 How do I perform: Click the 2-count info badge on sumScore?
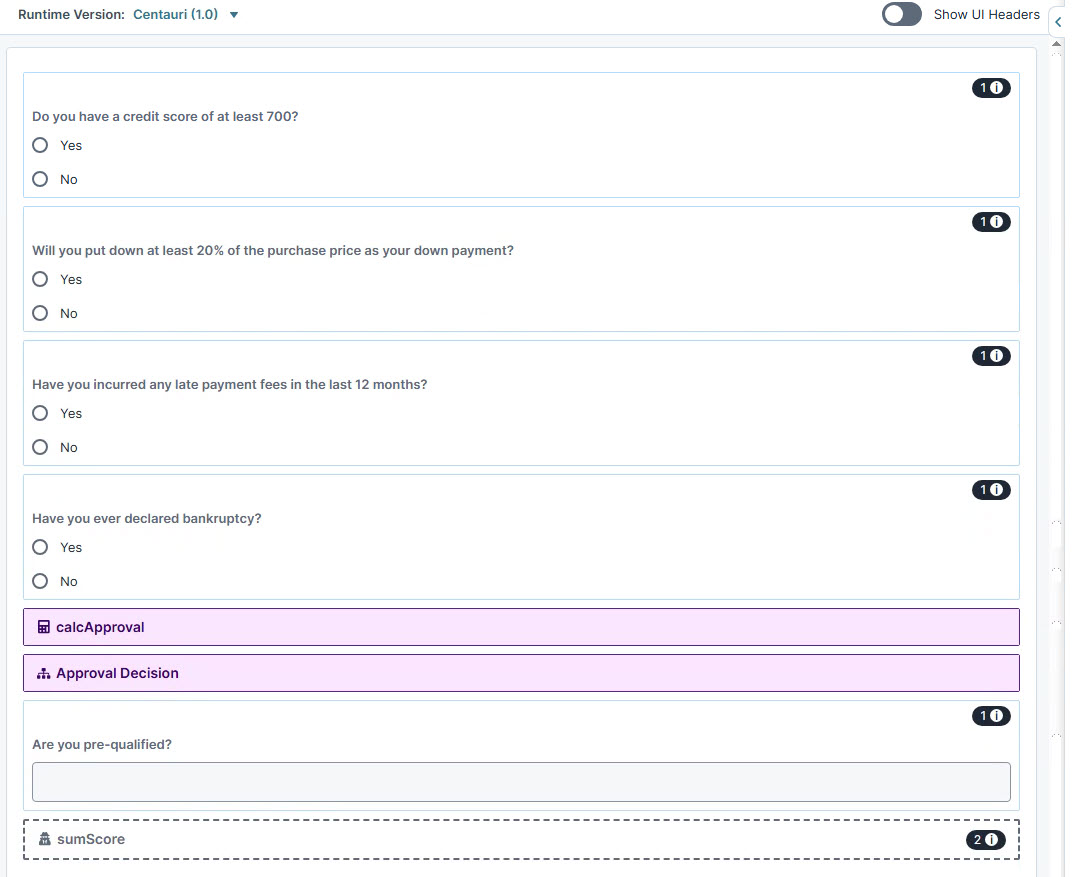987,839
